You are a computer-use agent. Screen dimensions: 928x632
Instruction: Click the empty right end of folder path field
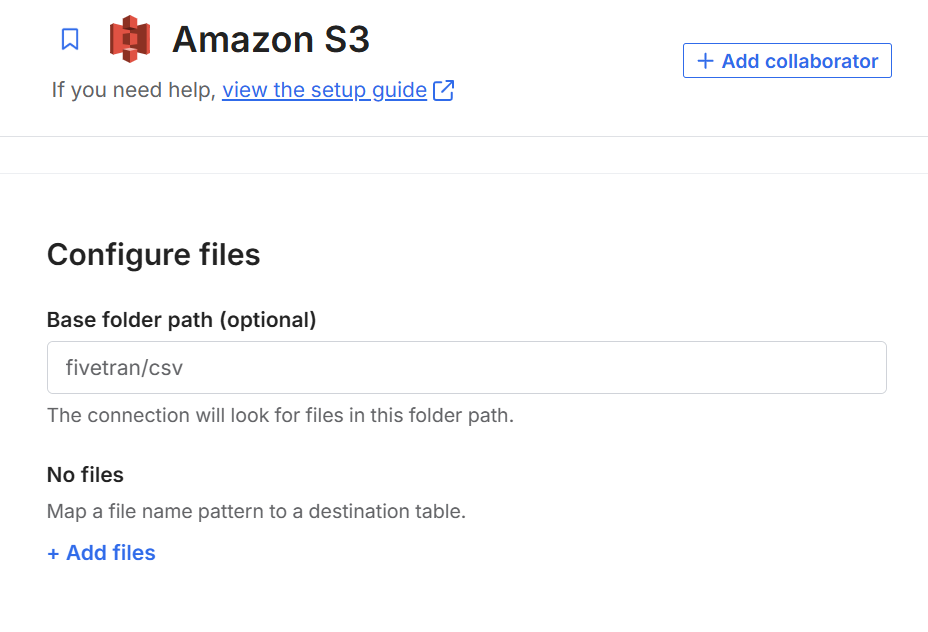pyautogui.click(x=820, y=368)
